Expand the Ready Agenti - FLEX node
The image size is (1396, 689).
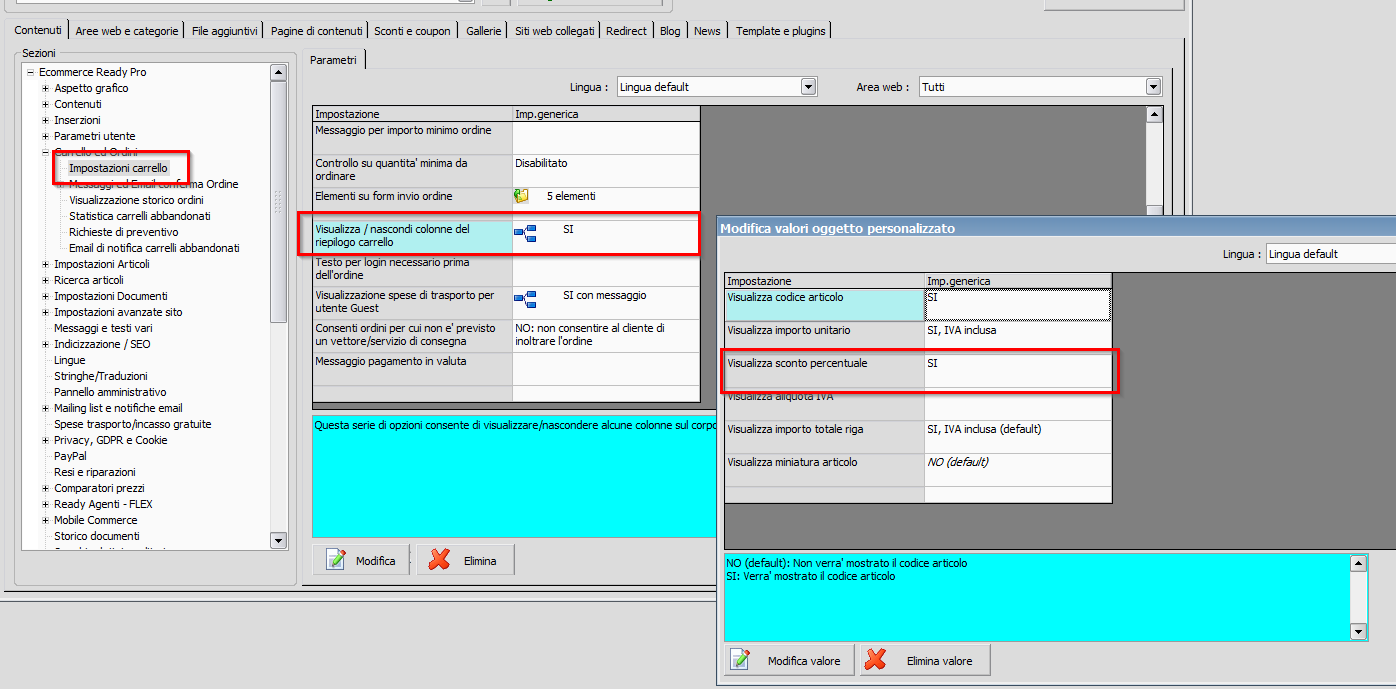45,504
